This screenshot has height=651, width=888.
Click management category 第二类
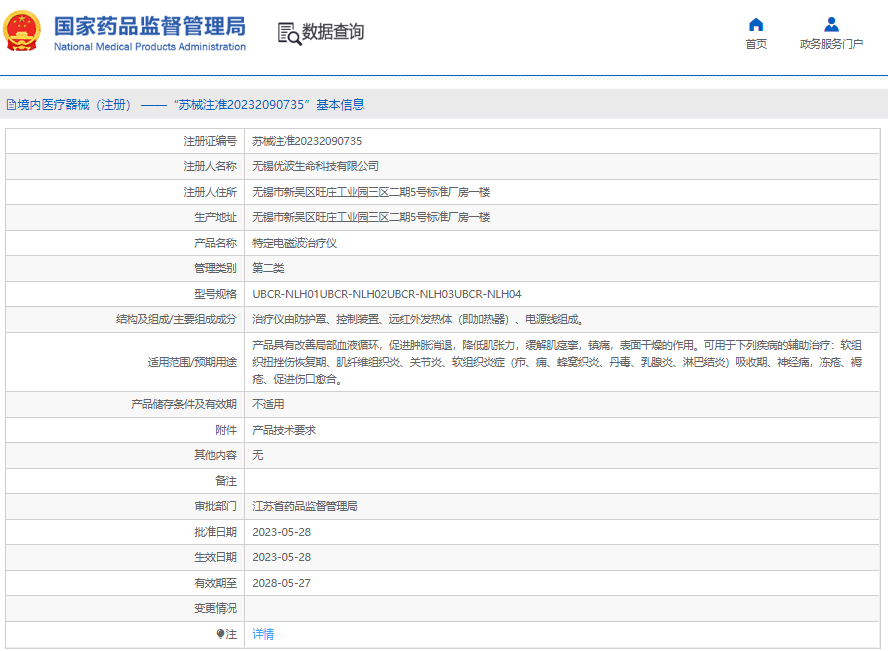268,268
